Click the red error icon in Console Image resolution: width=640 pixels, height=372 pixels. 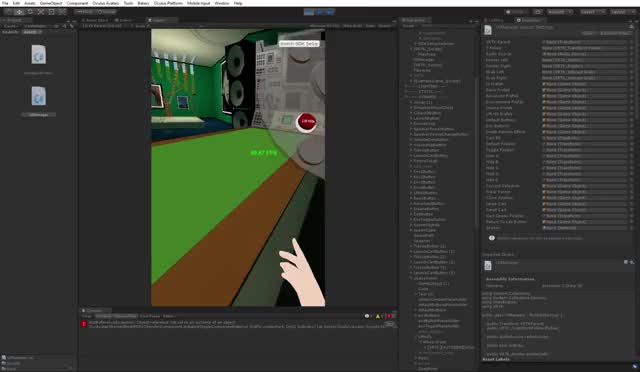(84, 324)
